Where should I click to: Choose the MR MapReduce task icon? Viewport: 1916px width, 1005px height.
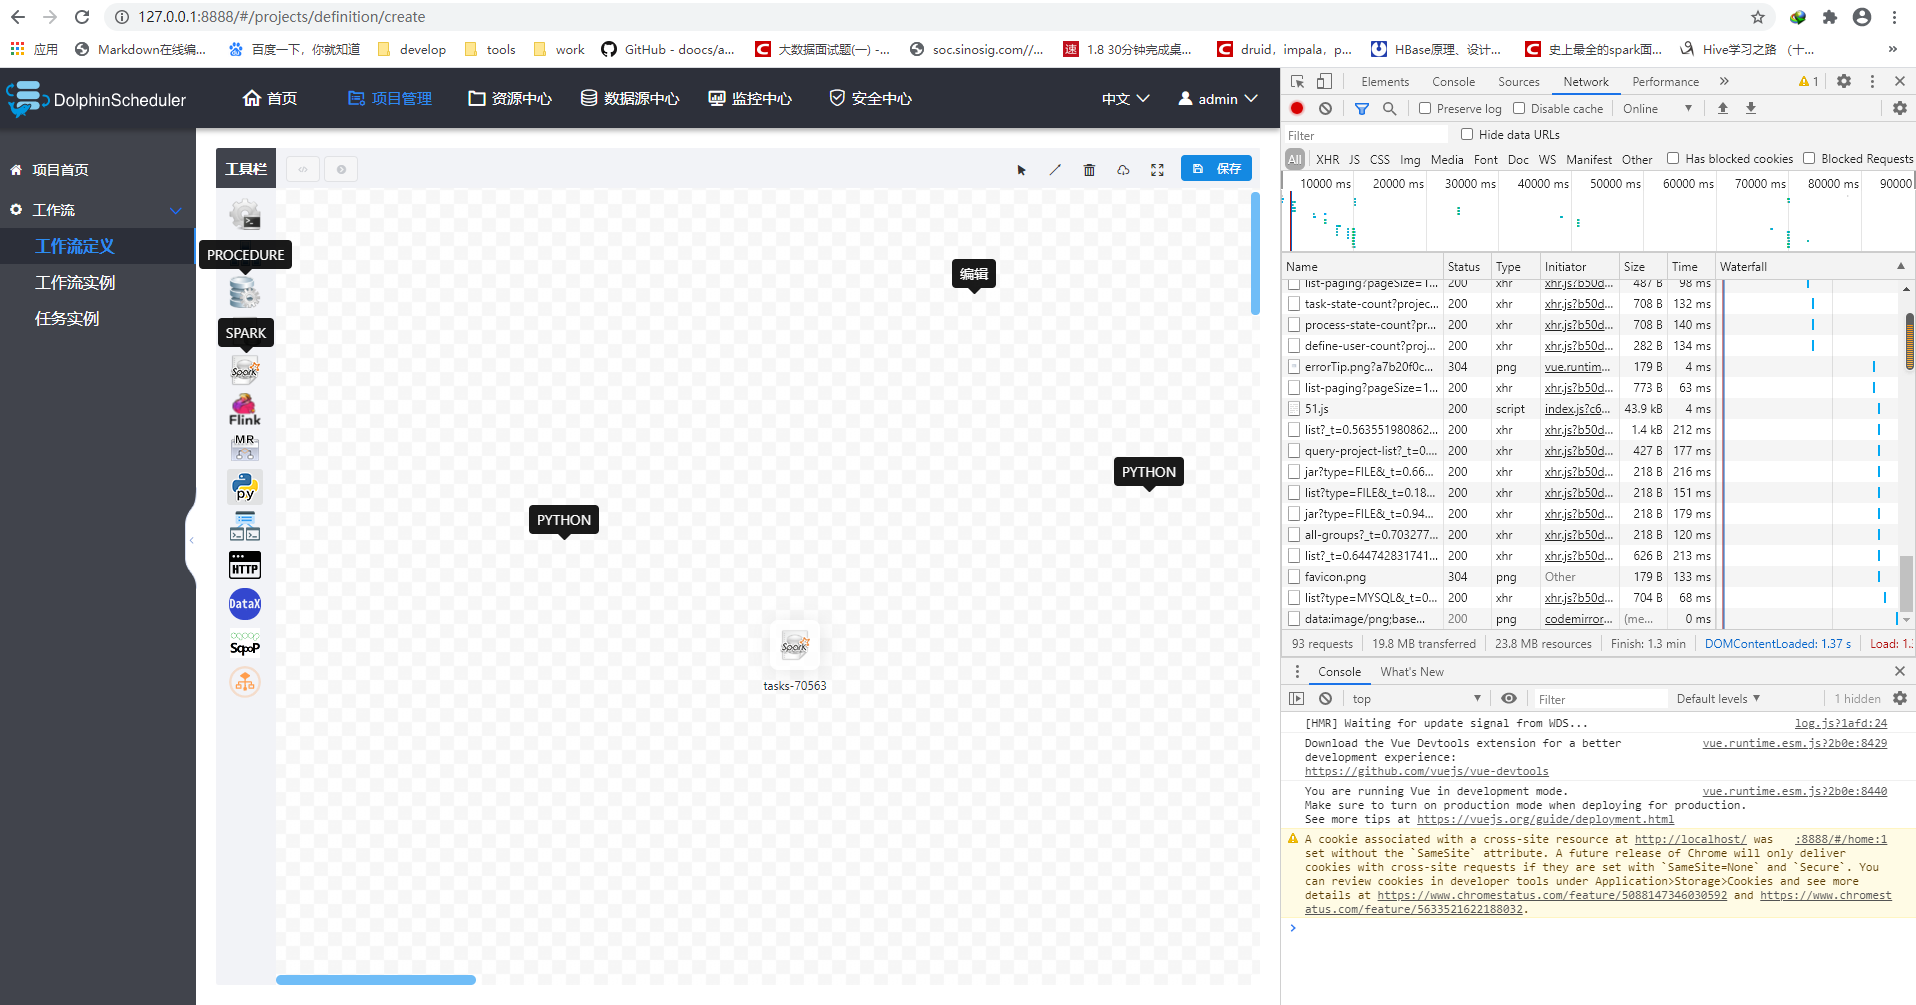coord(245,448)
